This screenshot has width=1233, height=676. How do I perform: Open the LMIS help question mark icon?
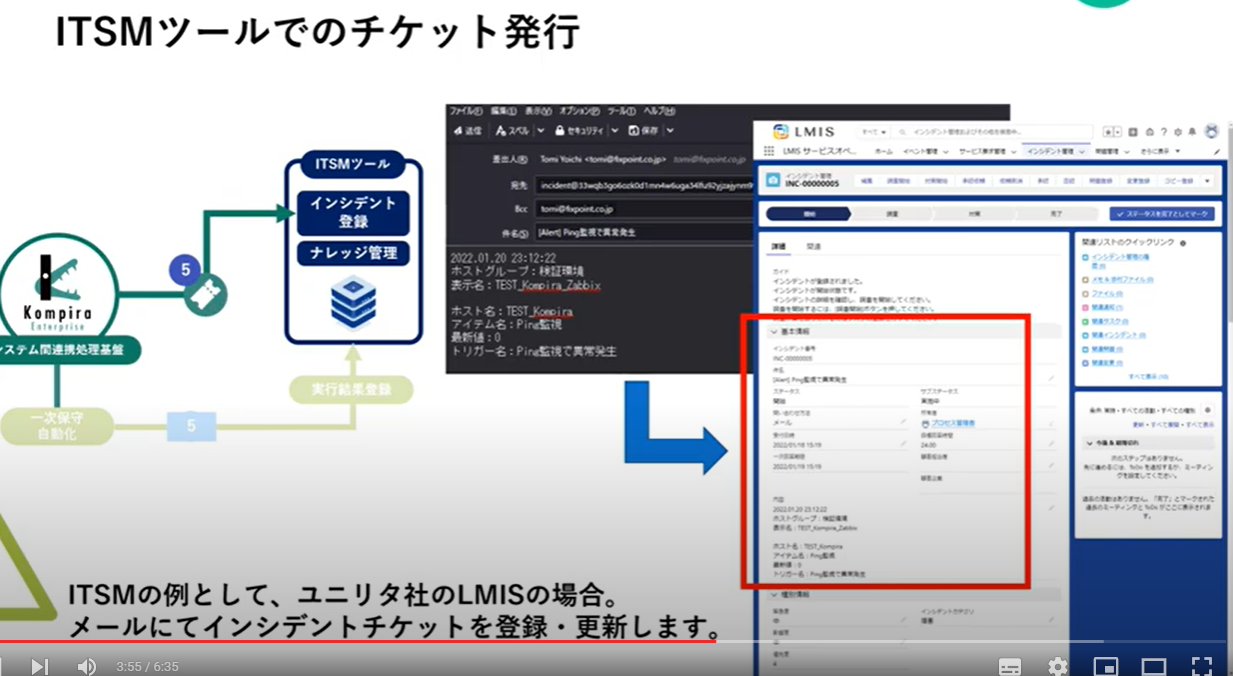pos(1166,131)
